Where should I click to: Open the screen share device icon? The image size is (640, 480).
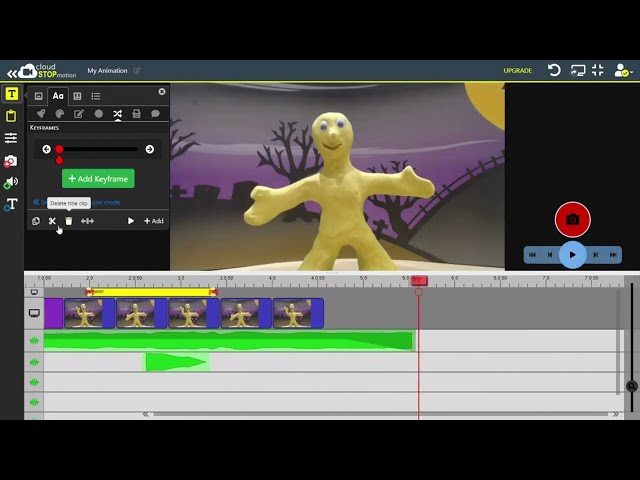tap(578, 71)
